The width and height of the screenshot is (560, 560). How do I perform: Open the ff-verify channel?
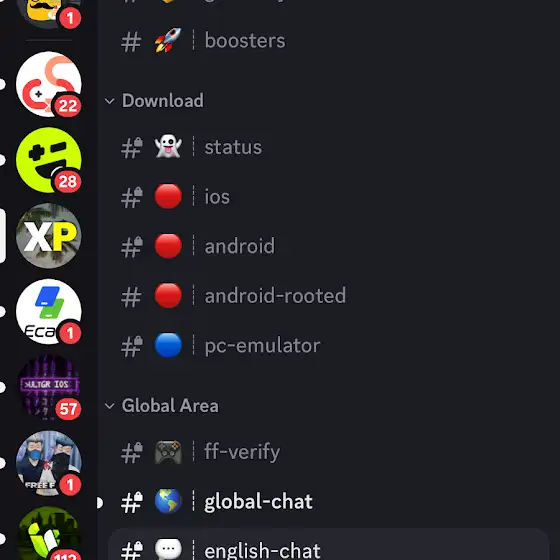(x=329, y=452)
